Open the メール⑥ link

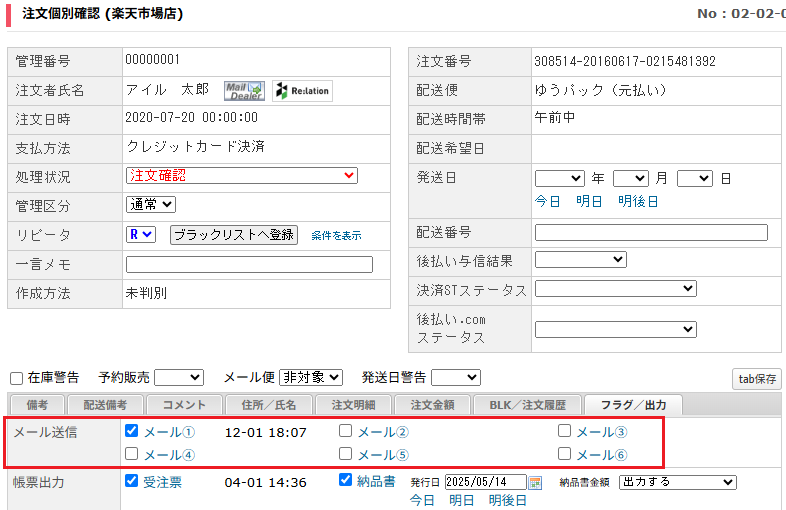pyautogui.click(x=602, y=455)
